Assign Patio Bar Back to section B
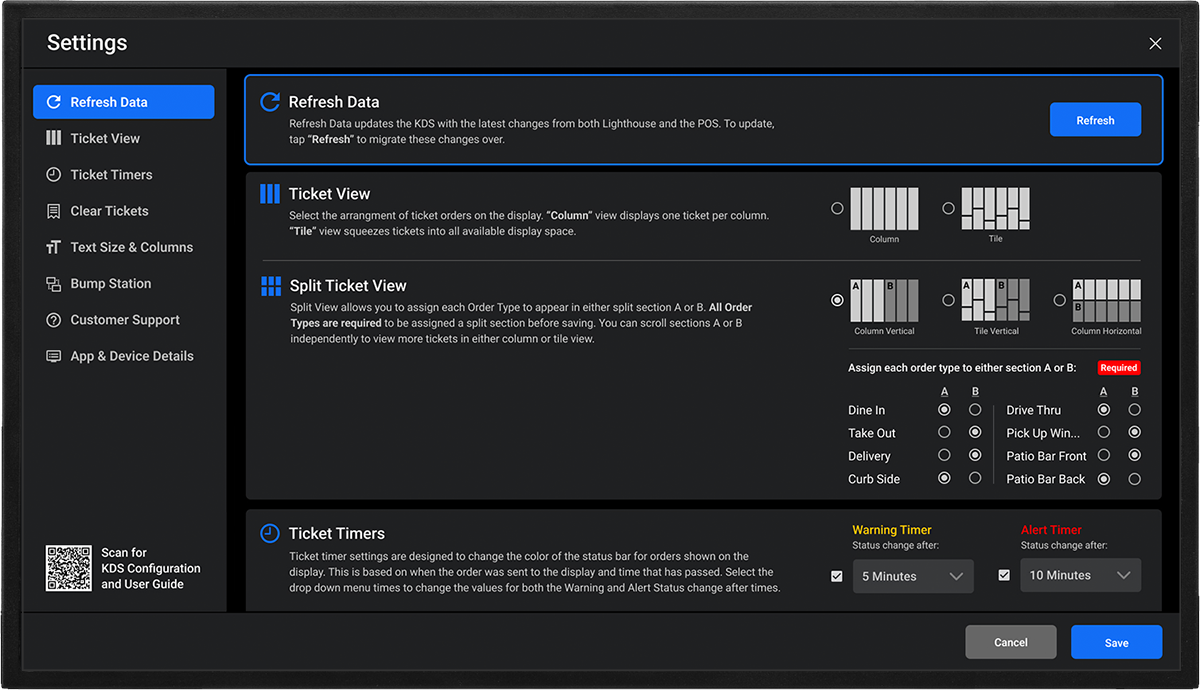Viewport: 1200px width, 690px height. coord(1134,479)
